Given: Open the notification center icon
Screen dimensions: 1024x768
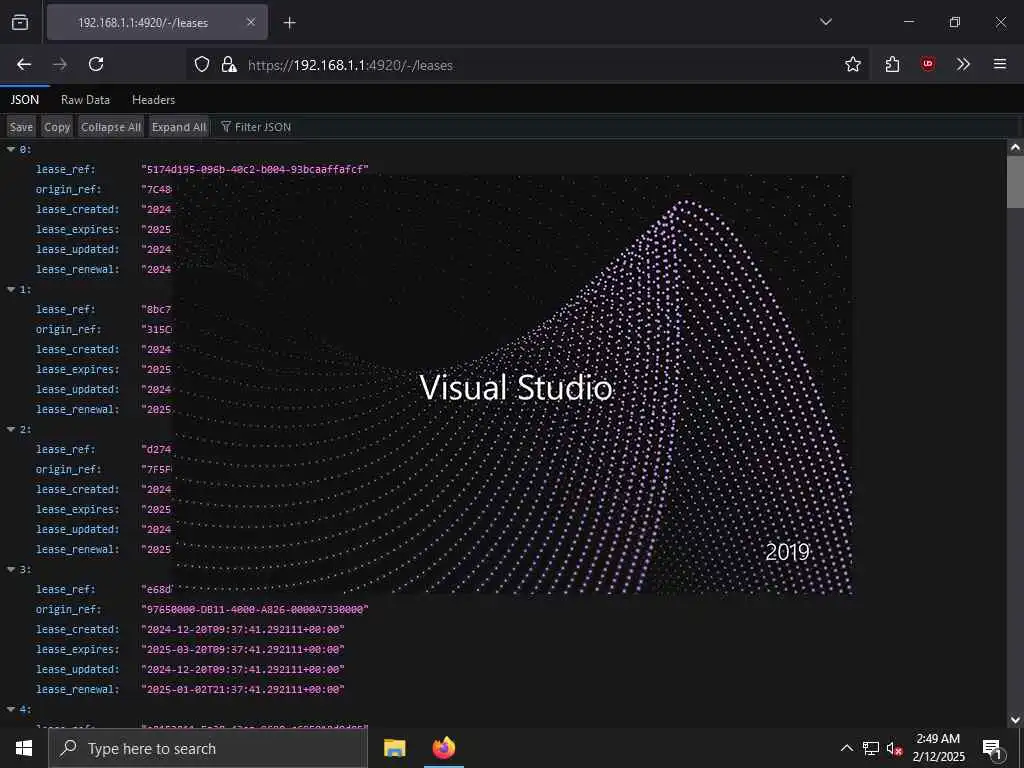Looking at the screenshot, I should 992,749.
